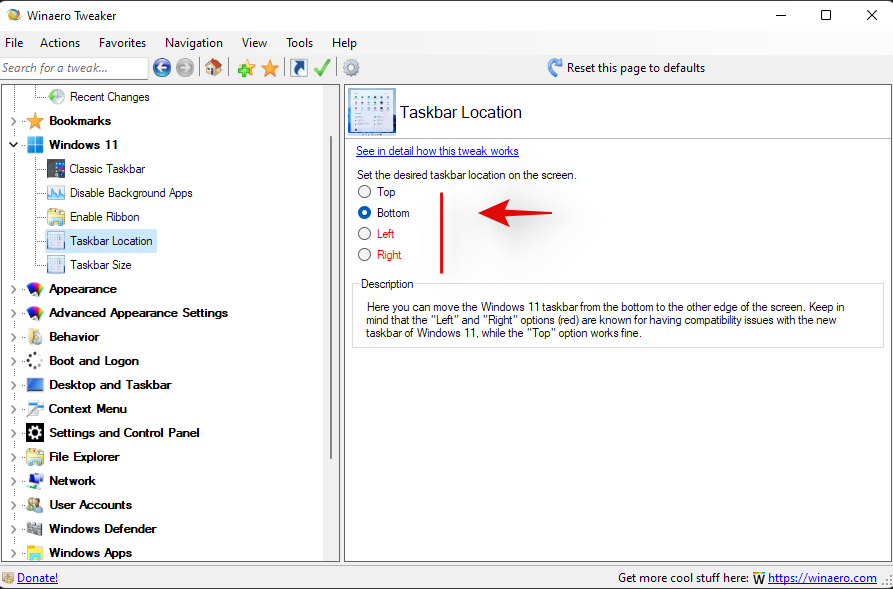
Task: Open the bookmarks star toolbar icon
Action: (270, 68)
